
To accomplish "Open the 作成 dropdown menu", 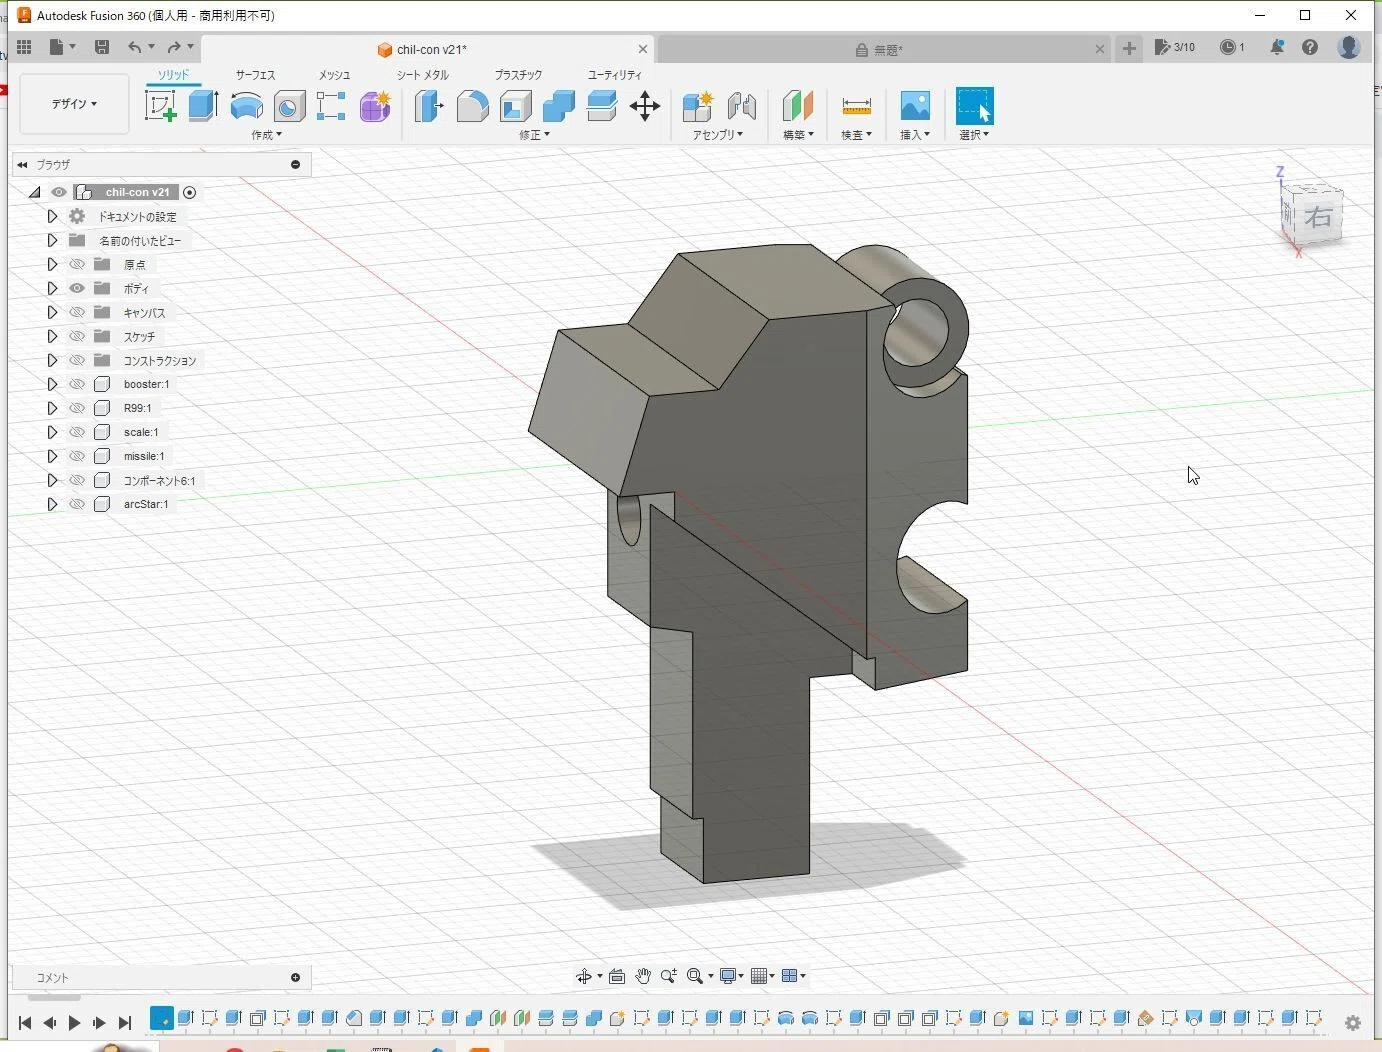I will (x=266, y=134).
